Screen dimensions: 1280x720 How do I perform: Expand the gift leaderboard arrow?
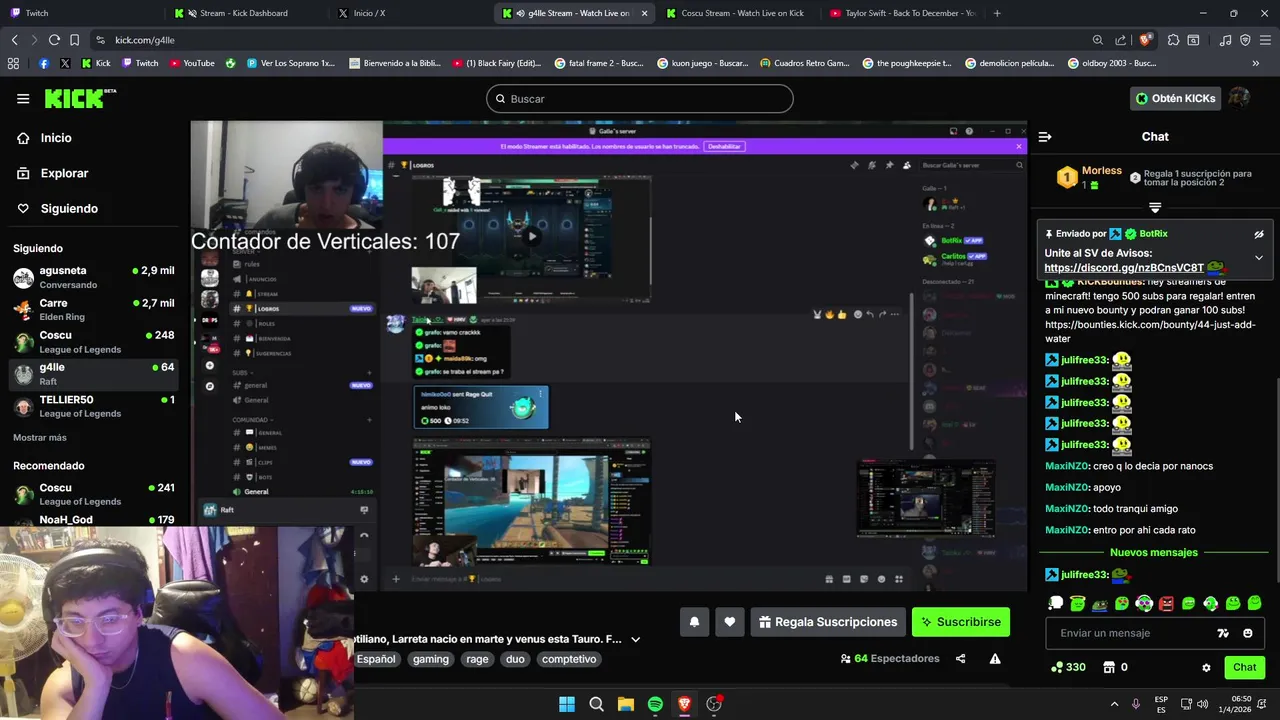pyautogui.click(x=1155, y=208)
